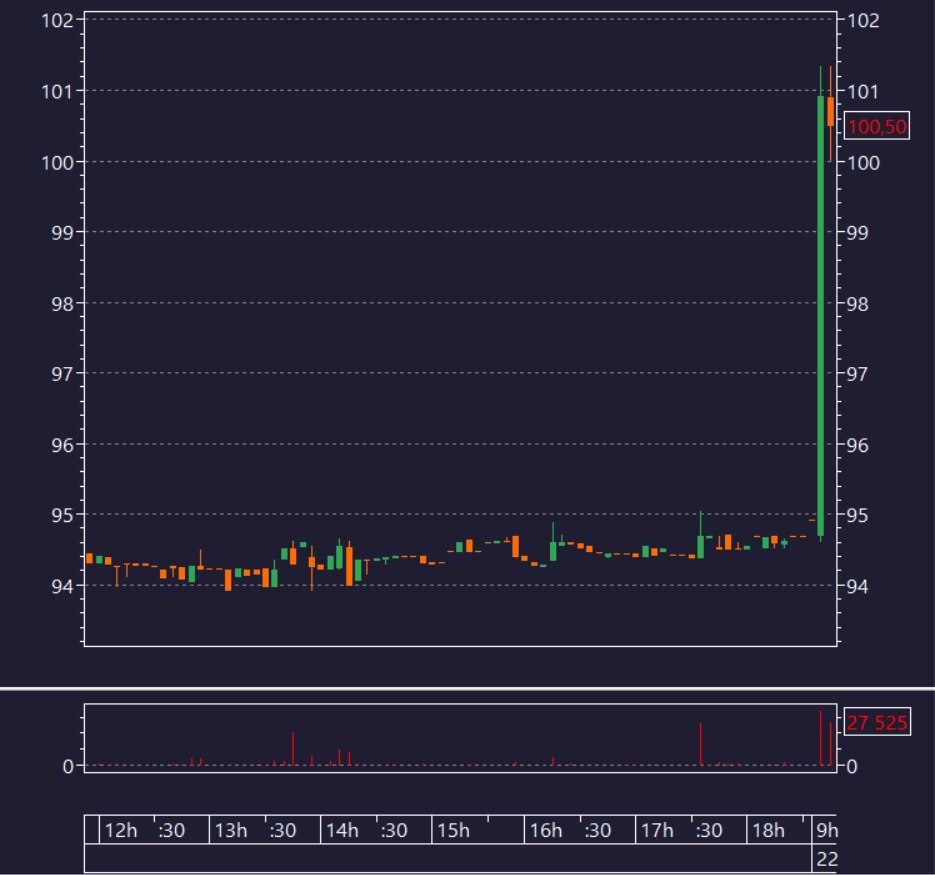Select the 12h label on the time axis
This screenshot has width=935, height=875.
click(120, 830)
